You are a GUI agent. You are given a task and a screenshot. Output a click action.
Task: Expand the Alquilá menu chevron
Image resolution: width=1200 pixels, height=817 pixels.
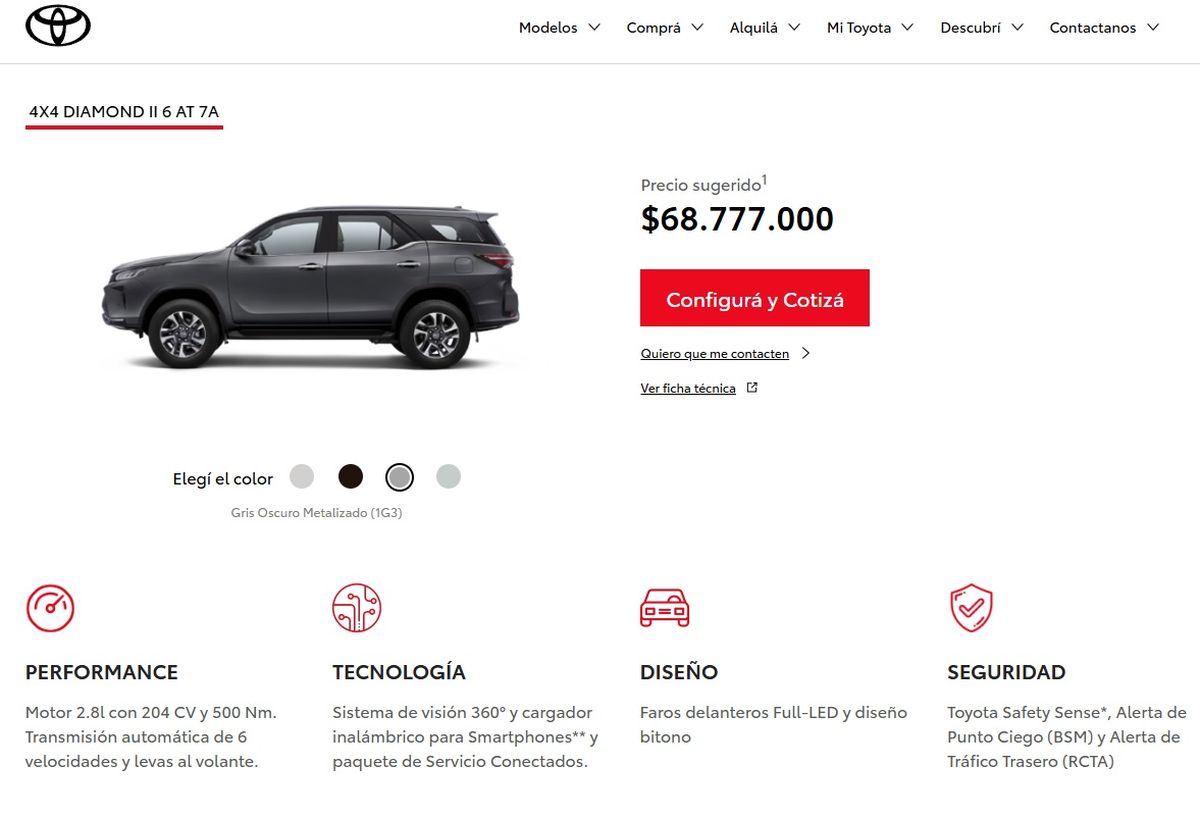(794, 28)
